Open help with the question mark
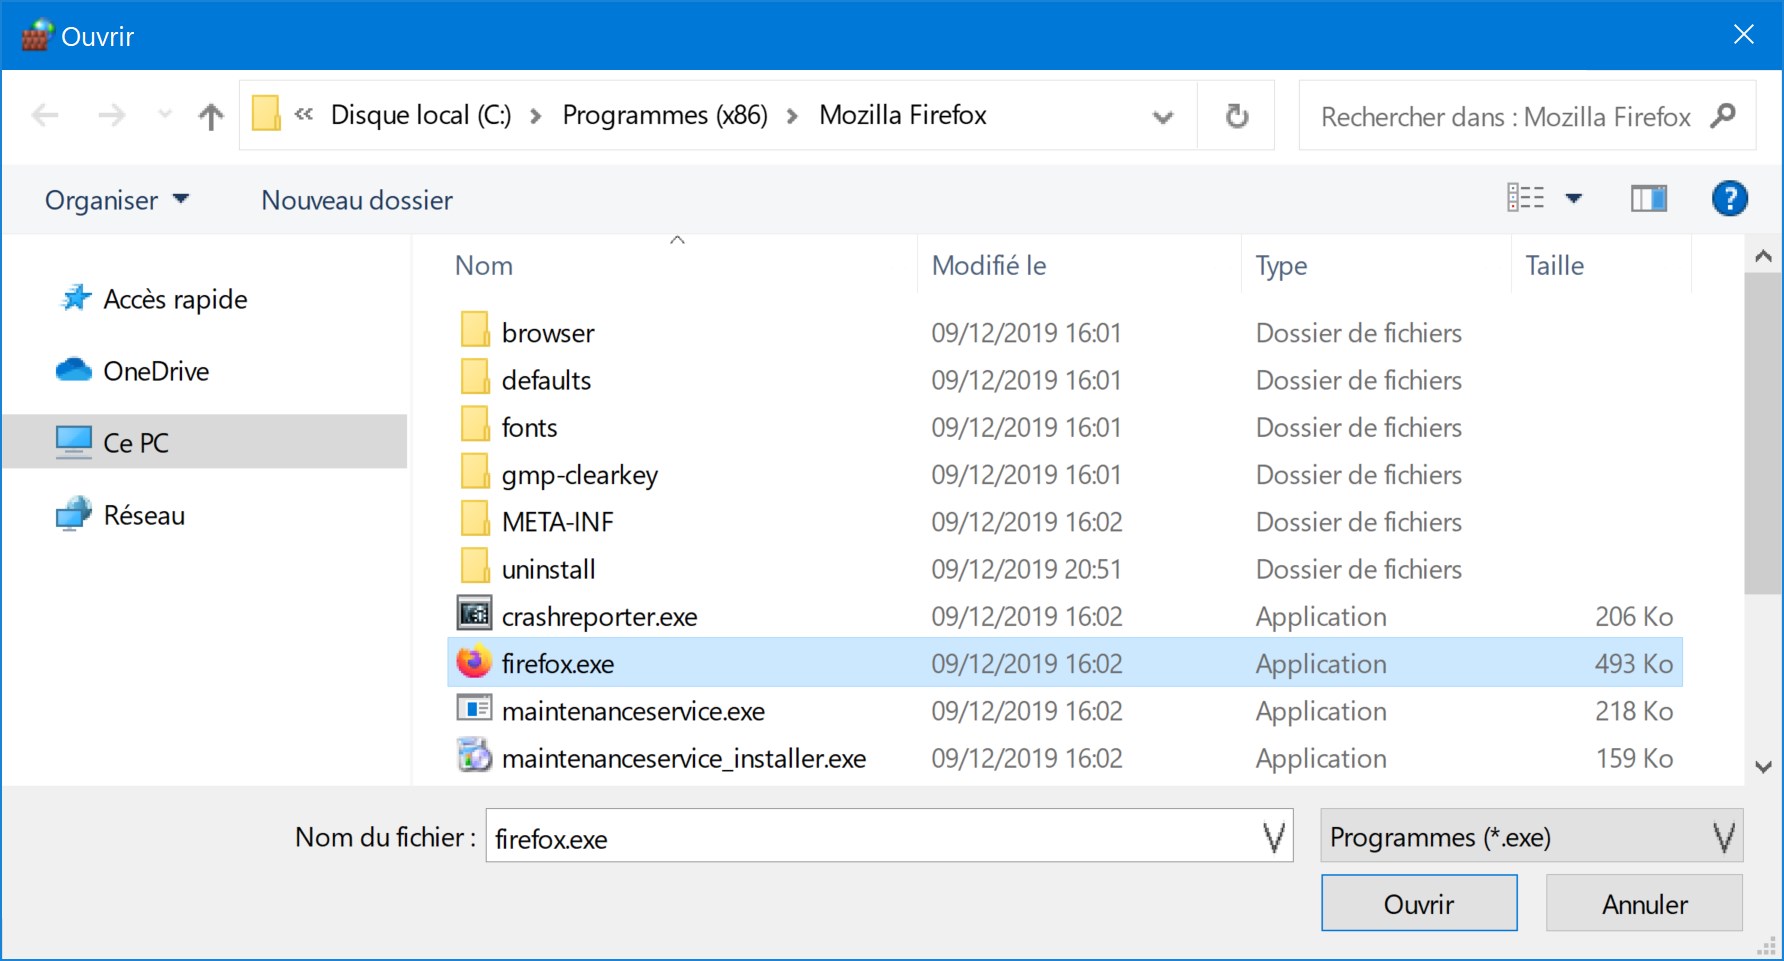The height and width of the screenshot is (961, 1784). tap(1730, 199)
